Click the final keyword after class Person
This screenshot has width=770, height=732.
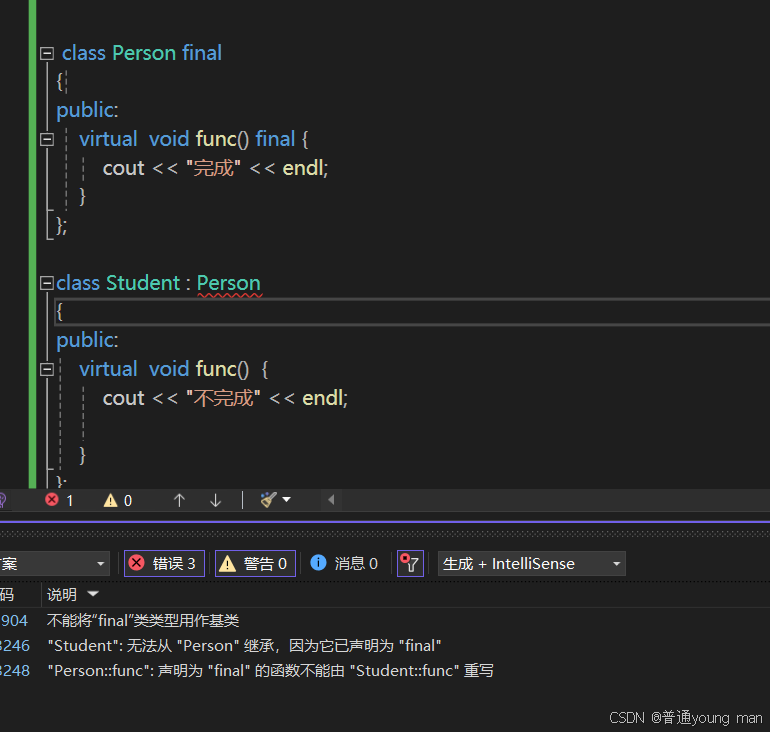click(x=202, y=53)
